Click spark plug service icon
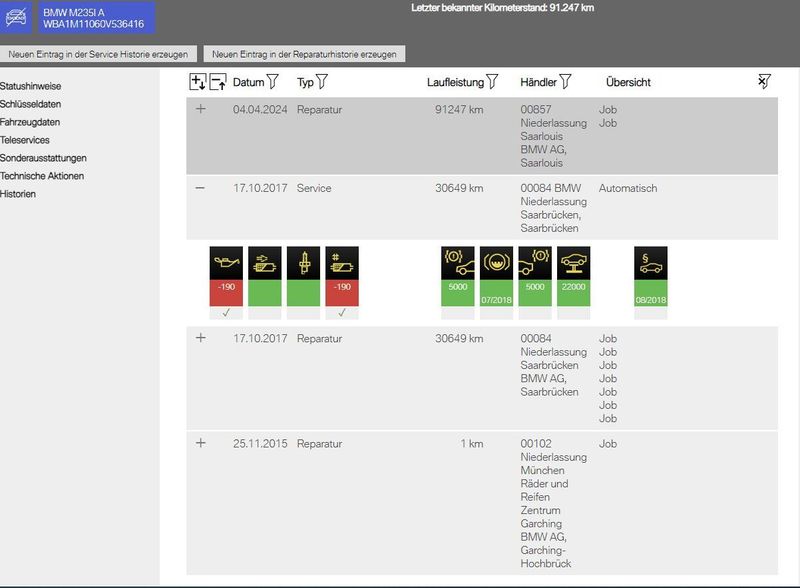This screenshot has width=800, height=588. click(304, 263)
